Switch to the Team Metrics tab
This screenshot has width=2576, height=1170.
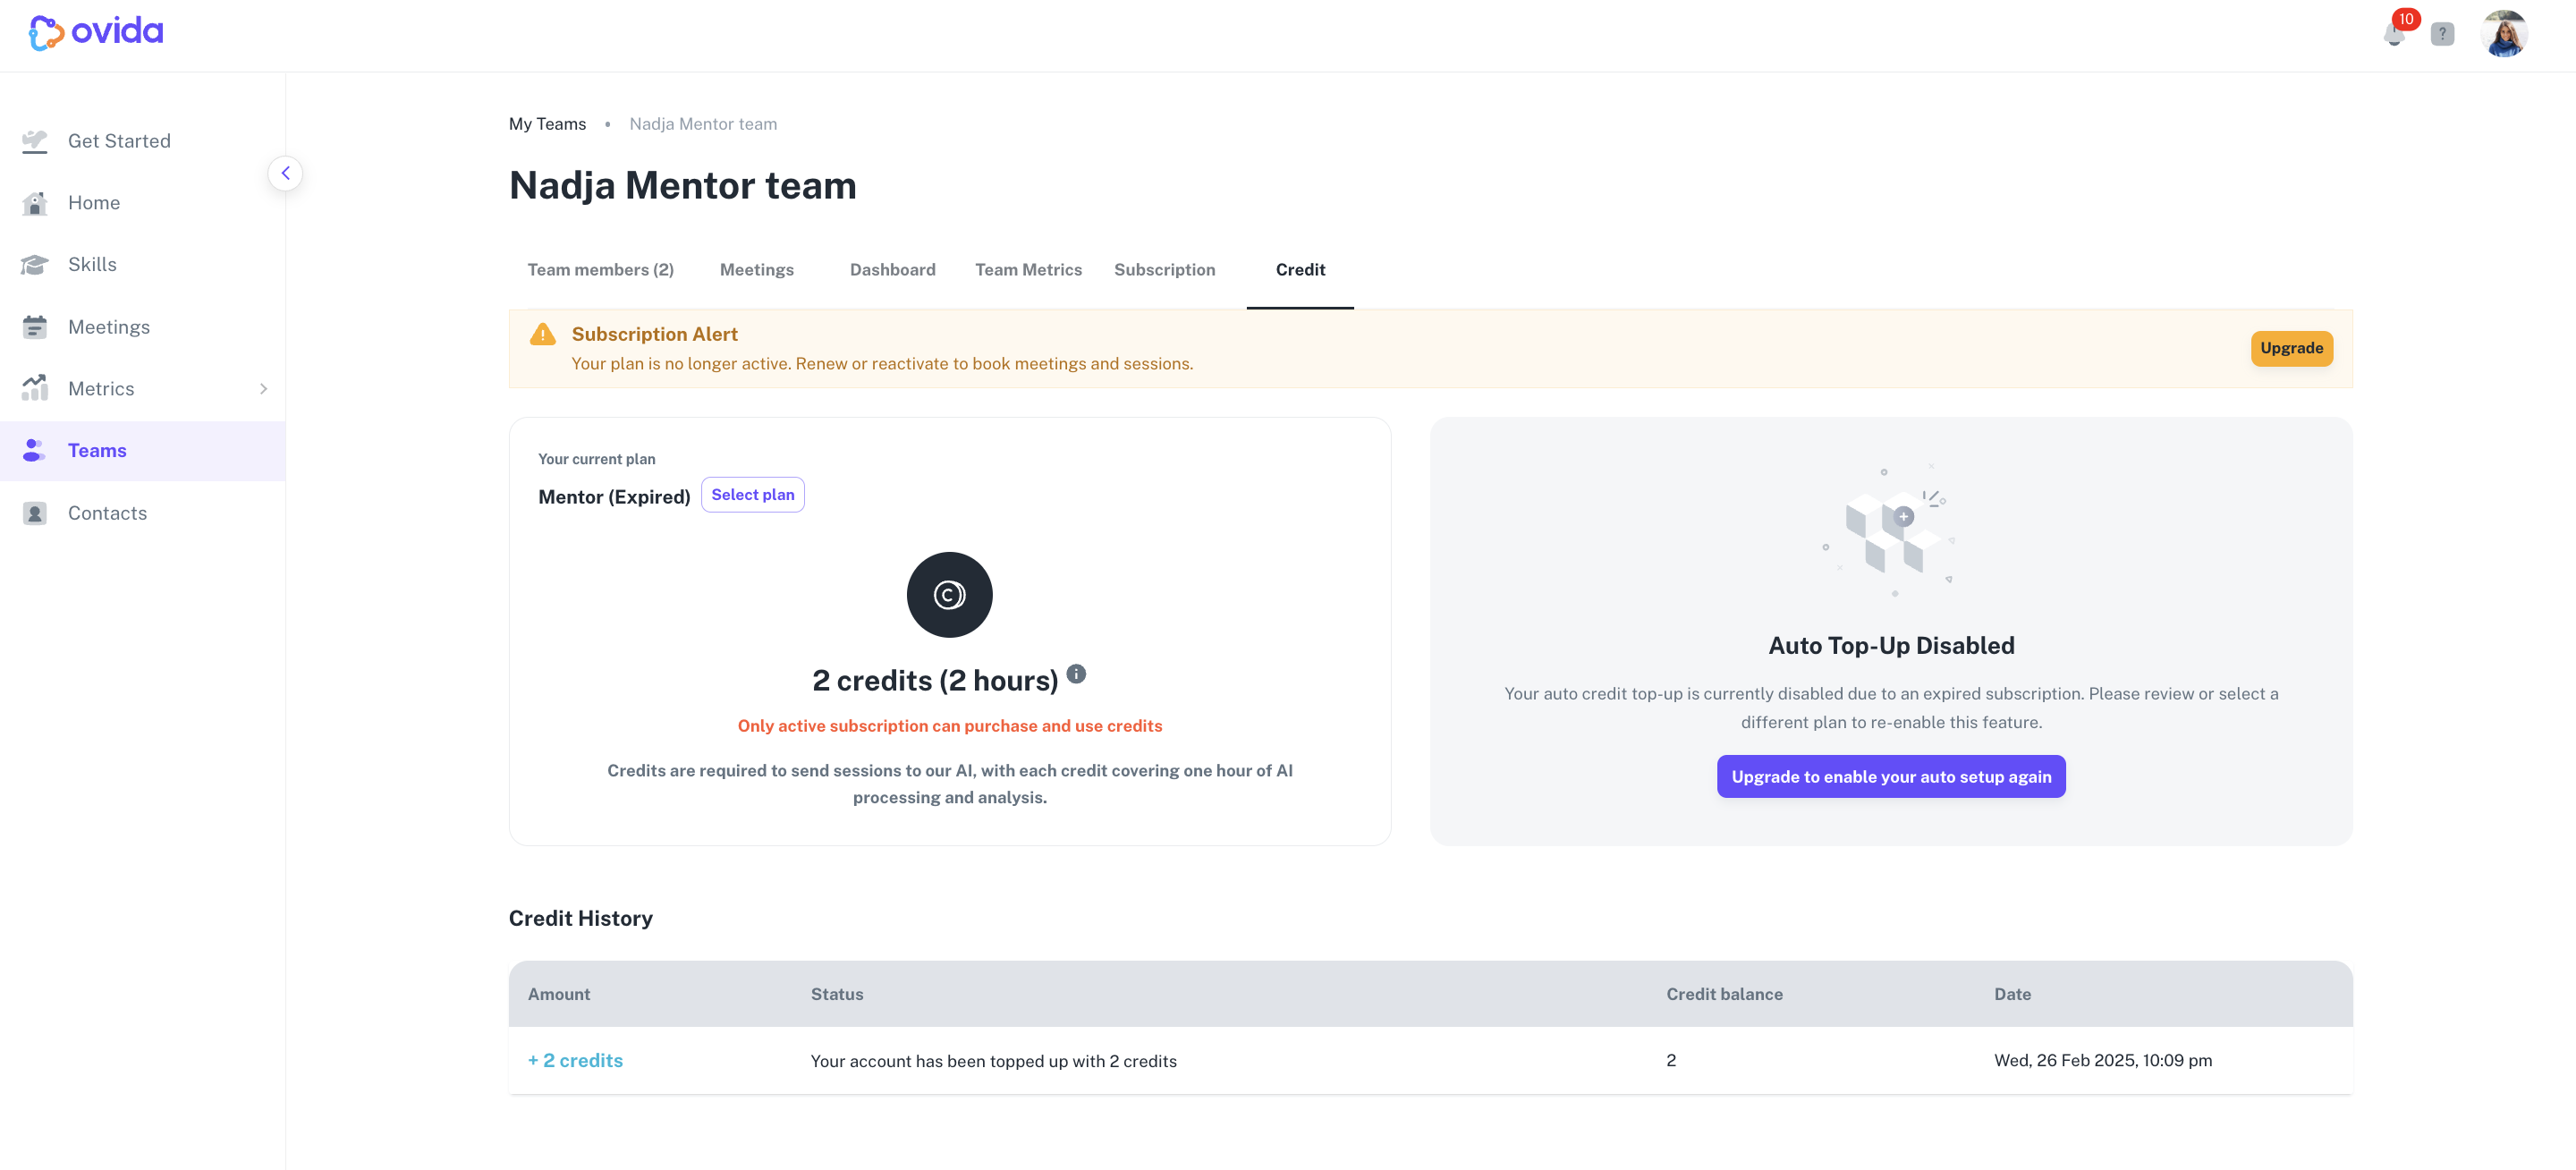[x=1028, y=270]
